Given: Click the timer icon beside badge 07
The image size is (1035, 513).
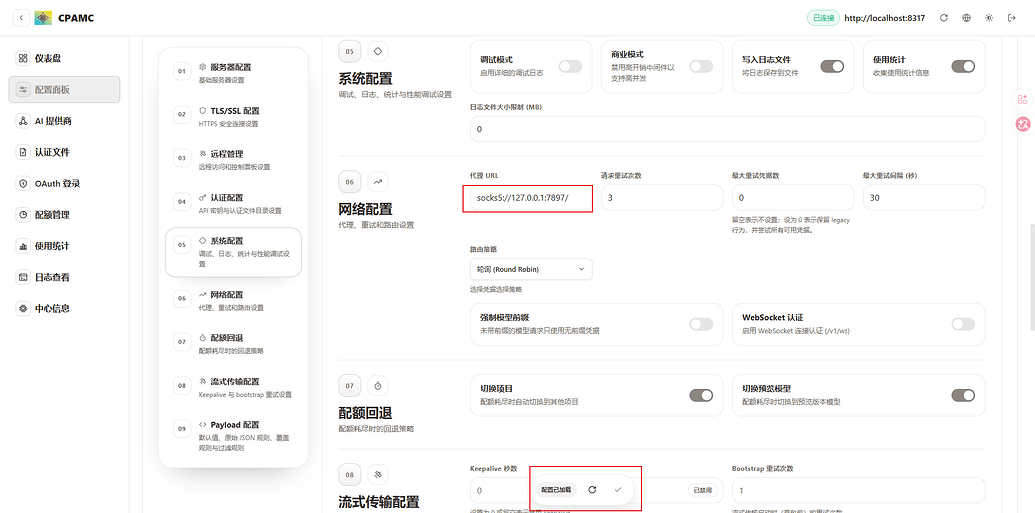Looking at the screenshot, I should tap(378, 385).
